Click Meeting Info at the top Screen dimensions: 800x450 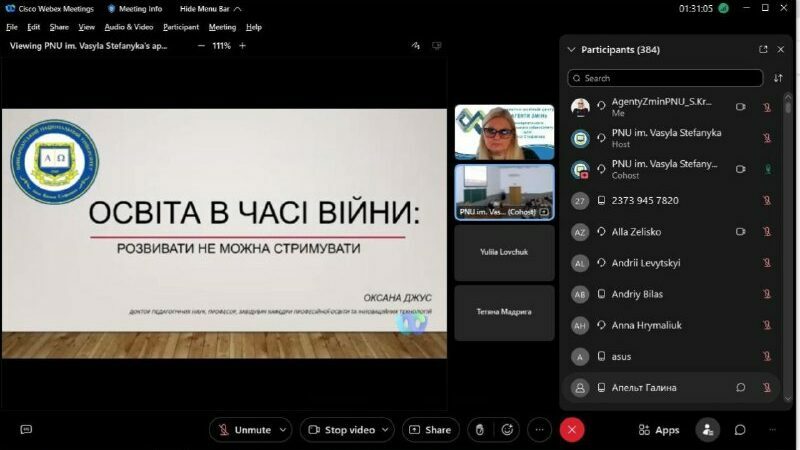[134, 8]
